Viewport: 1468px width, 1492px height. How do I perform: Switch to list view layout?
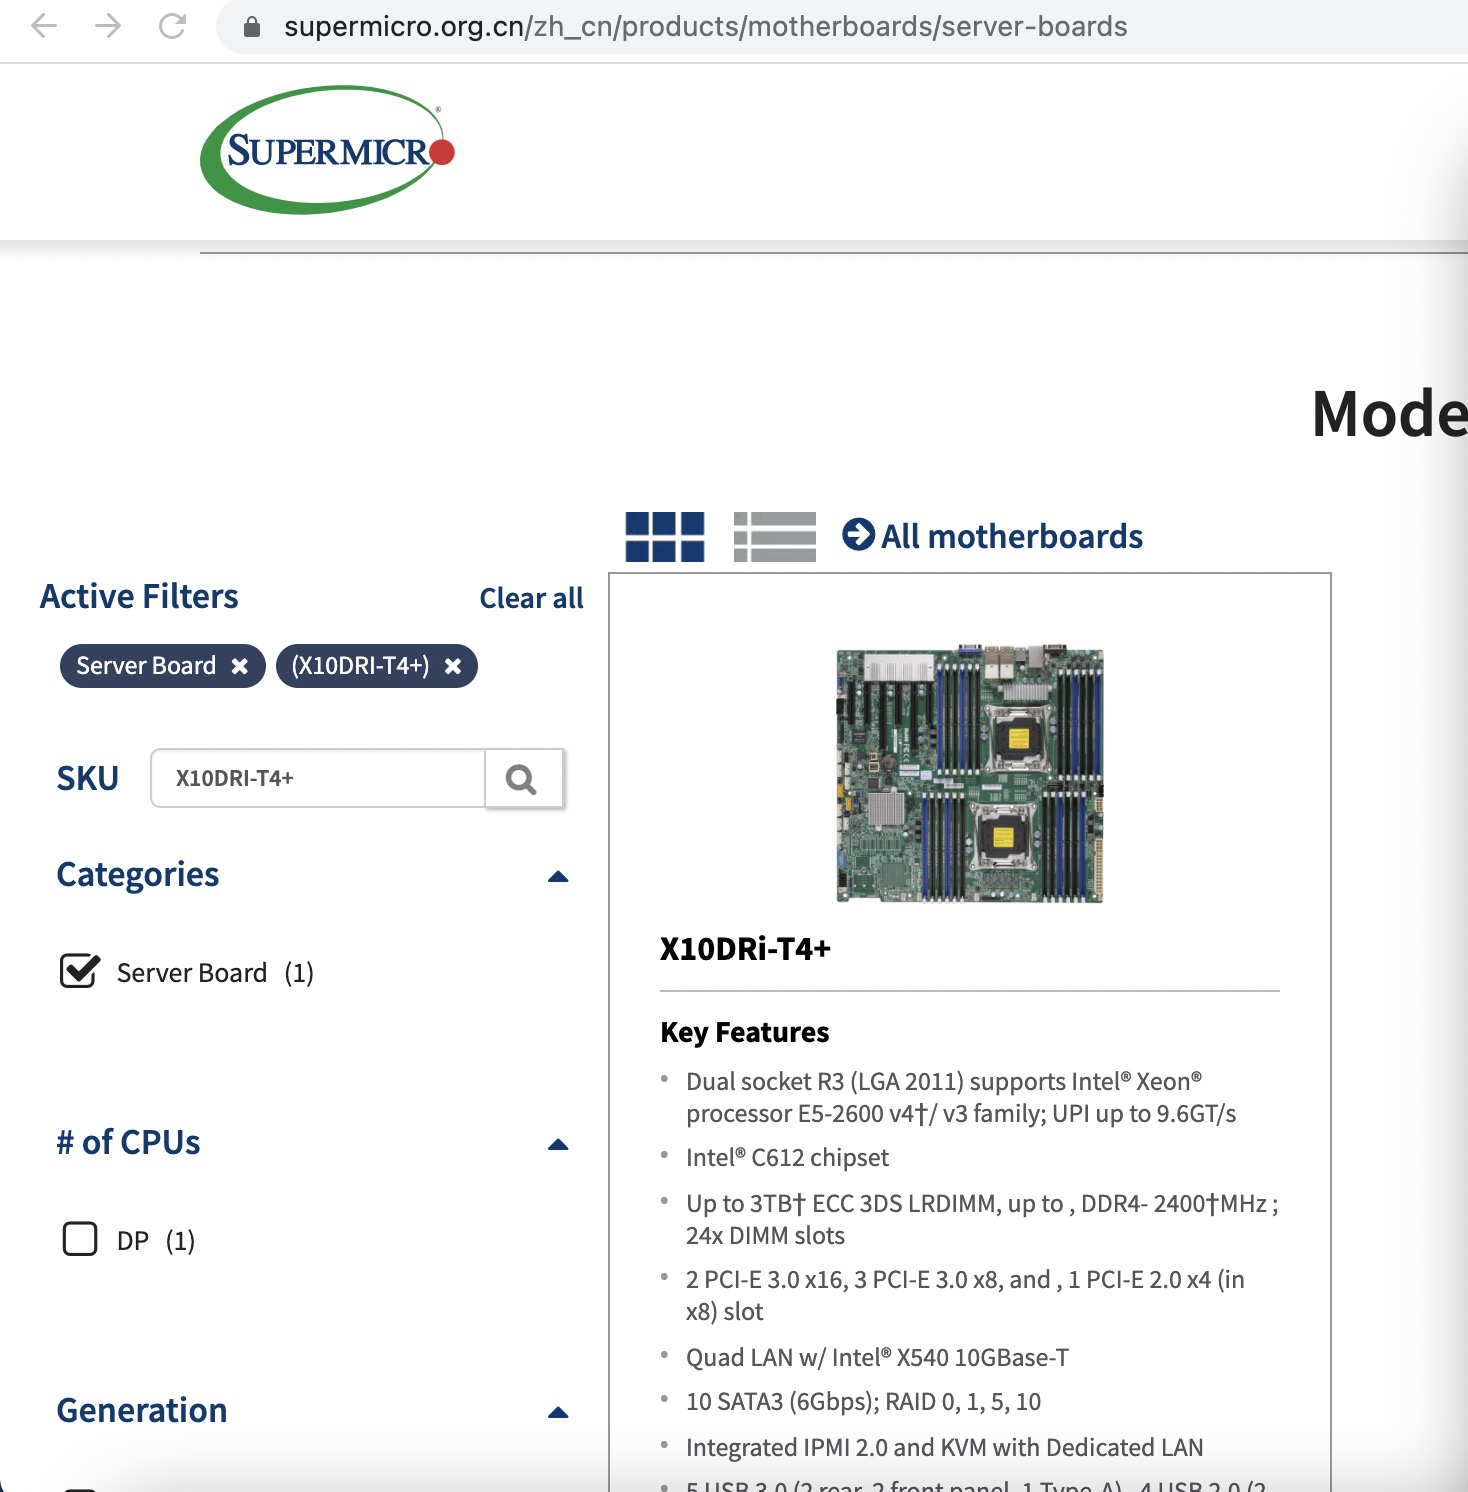(773, 536)
